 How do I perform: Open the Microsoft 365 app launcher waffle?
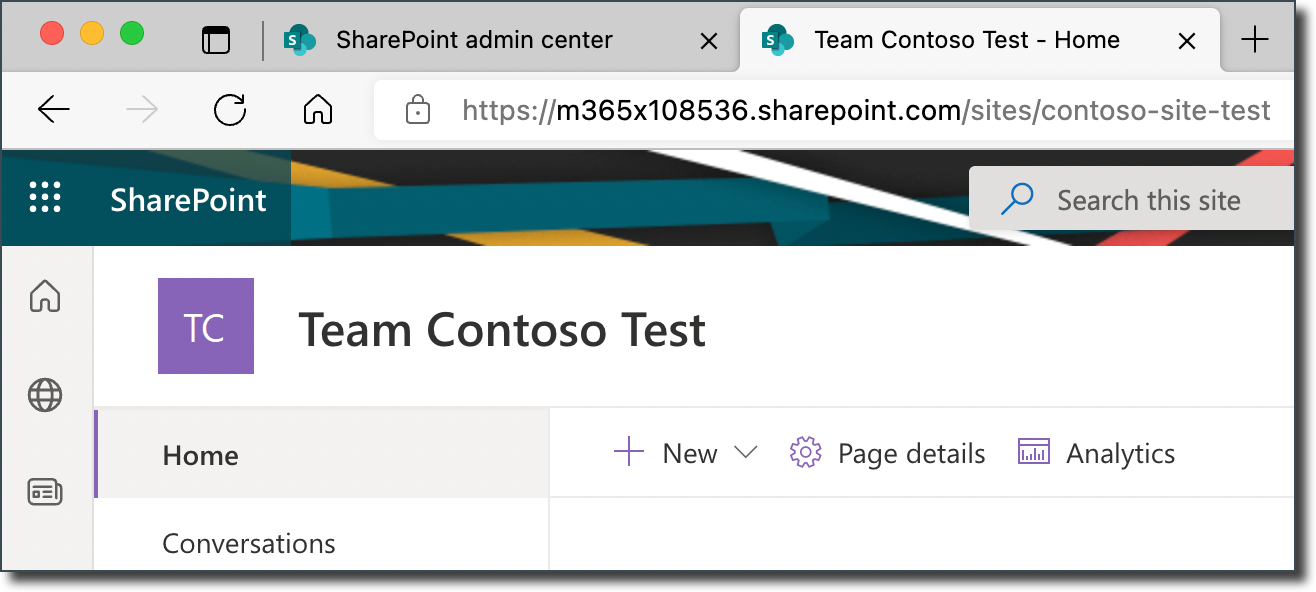click(44, 197)
